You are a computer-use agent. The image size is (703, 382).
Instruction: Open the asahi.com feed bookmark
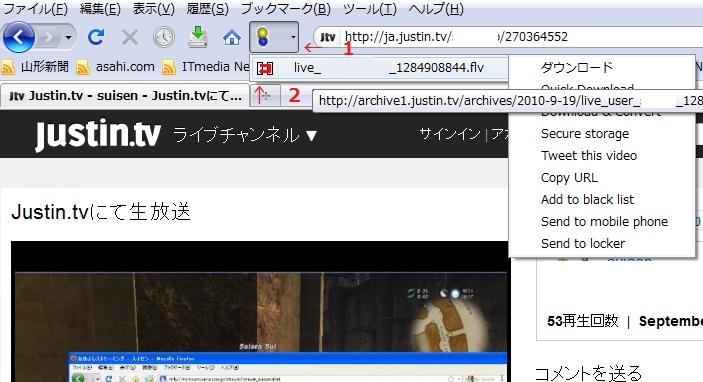(116, 67)
